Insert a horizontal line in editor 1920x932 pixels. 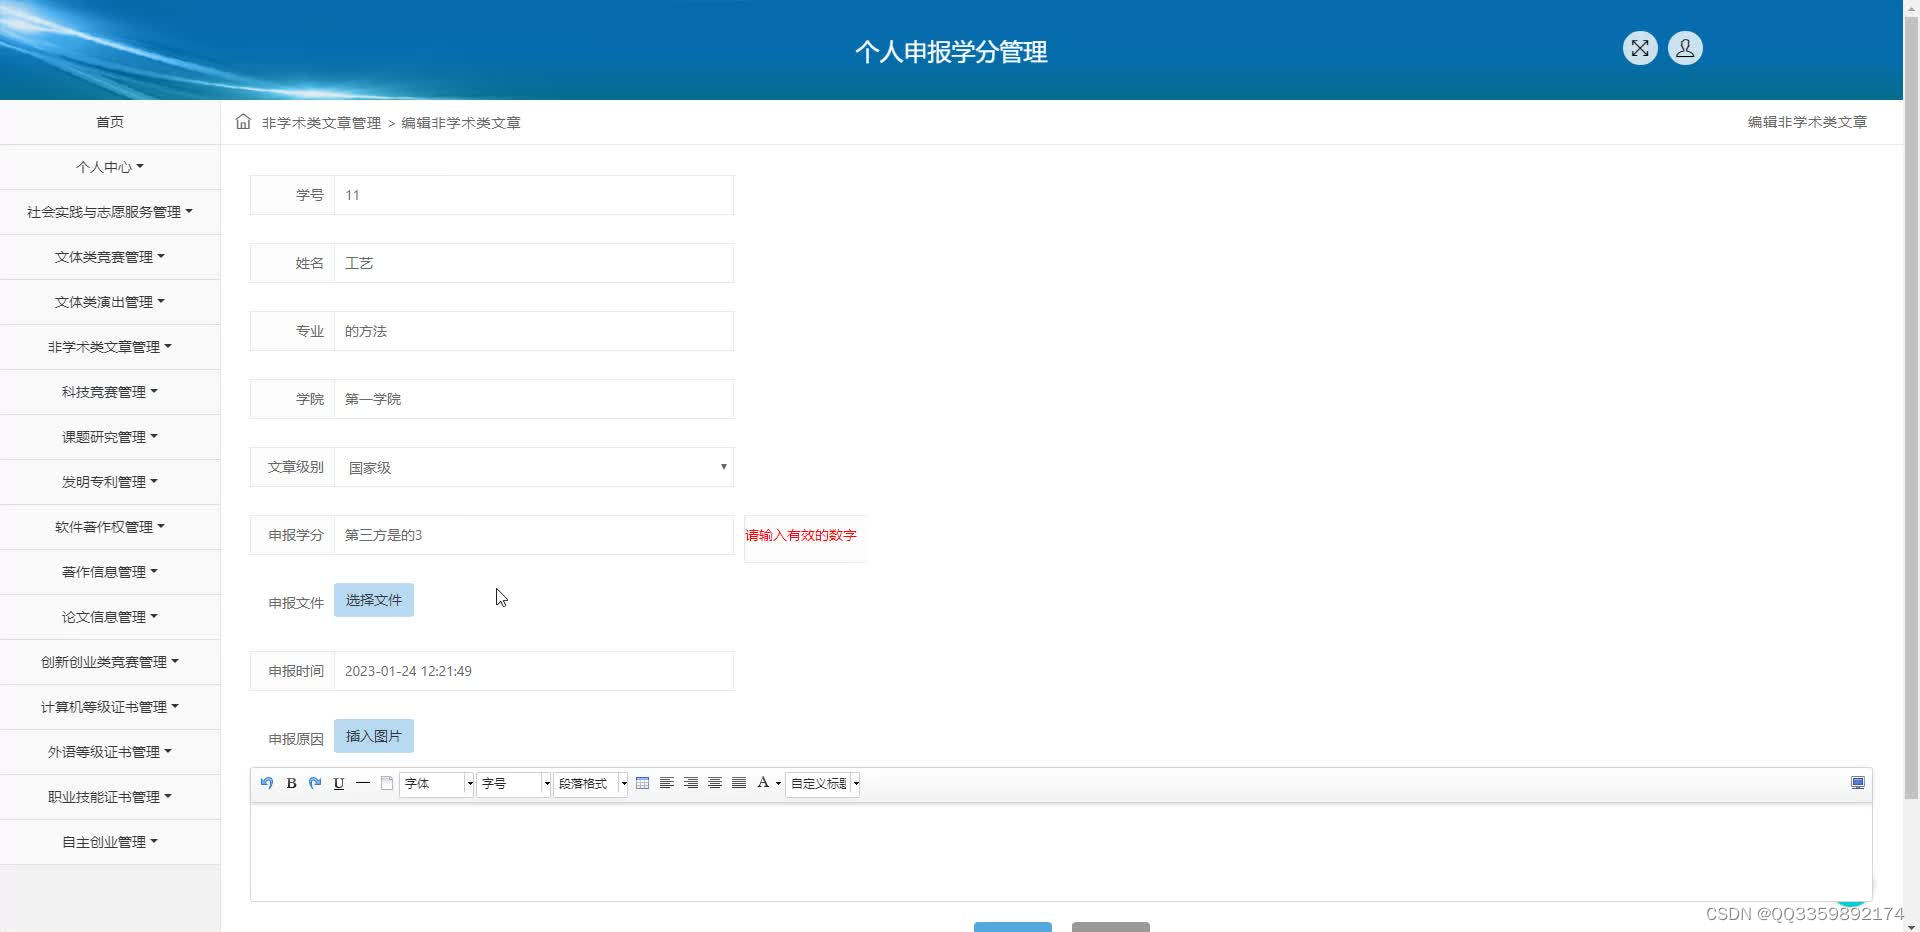coord(363,783)
